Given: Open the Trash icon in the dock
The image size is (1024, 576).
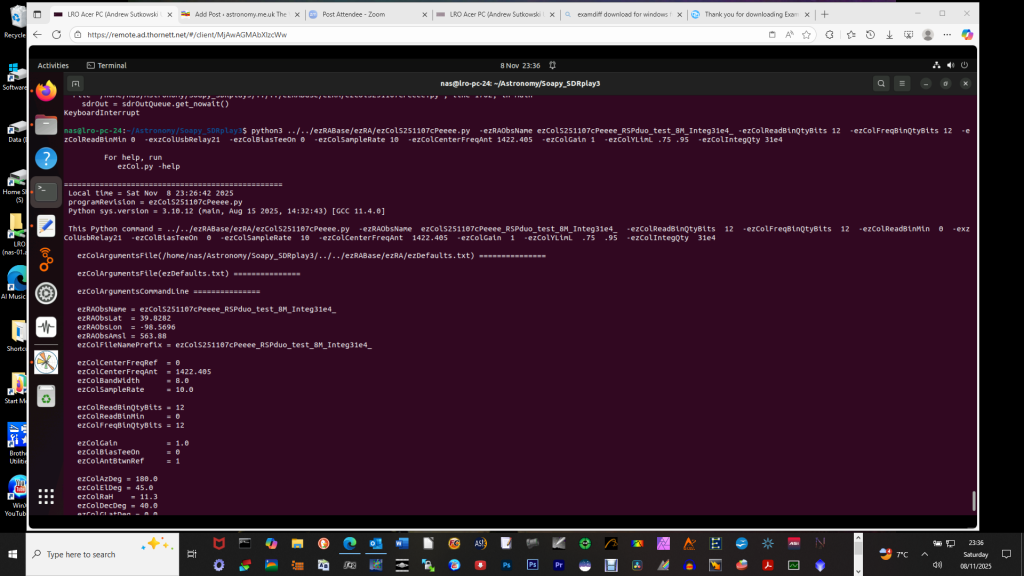Looking at the screenshot, I should [46, 397].
